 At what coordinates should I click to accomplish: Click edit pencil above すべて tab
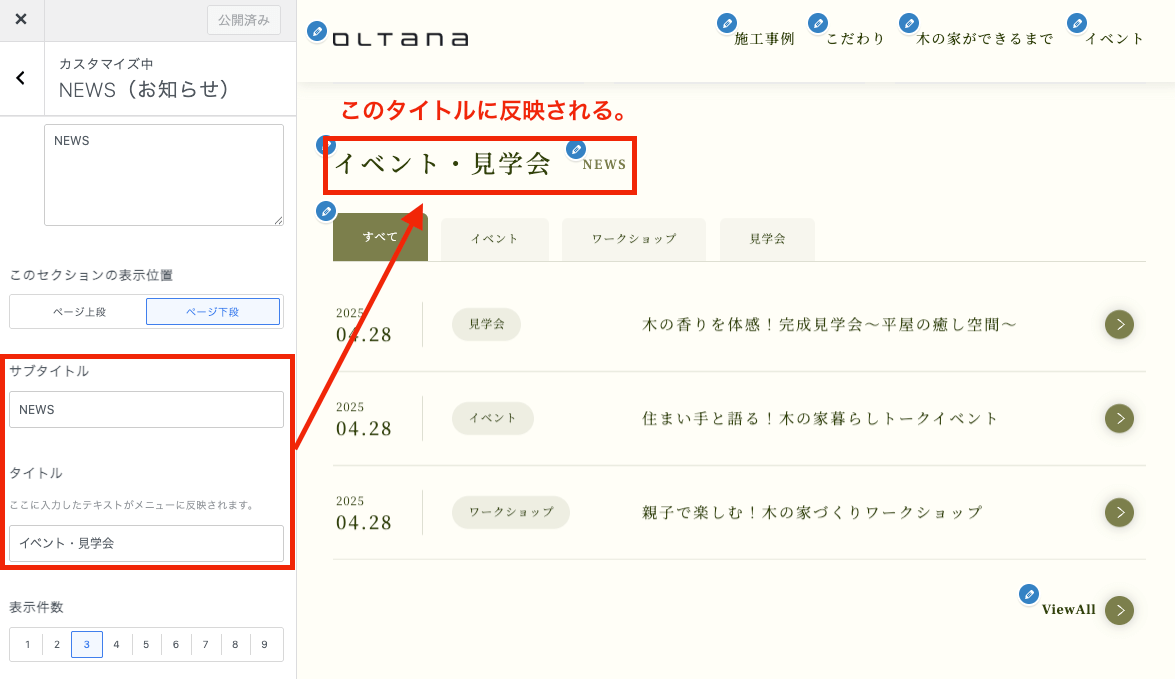[x=326, y=211]
